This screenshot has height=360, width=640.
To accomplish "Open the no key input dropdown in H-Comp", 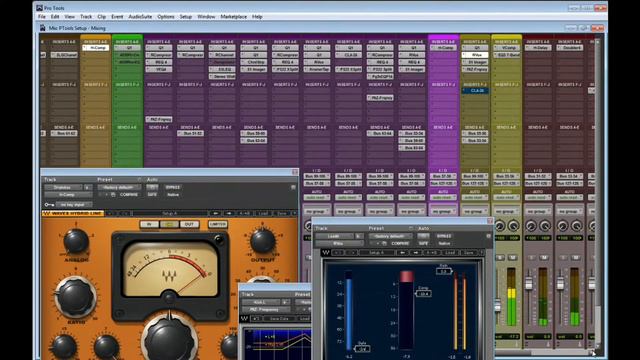I will 73,204.
